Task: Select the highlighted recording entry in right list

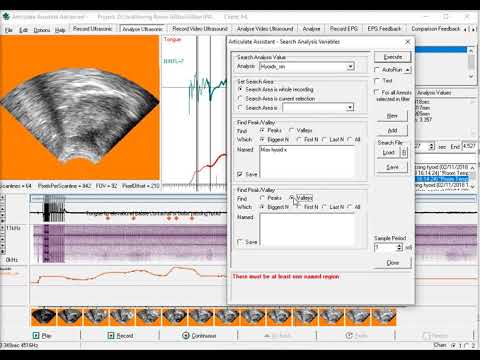Action: pos(442,179)
